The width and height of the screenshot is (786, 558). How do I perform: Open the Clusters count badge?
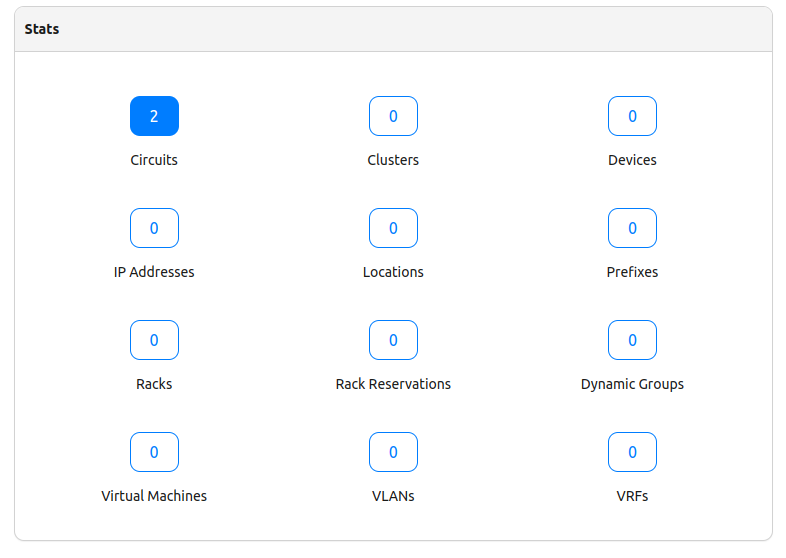pyautogui.click(x=393, y=116)
